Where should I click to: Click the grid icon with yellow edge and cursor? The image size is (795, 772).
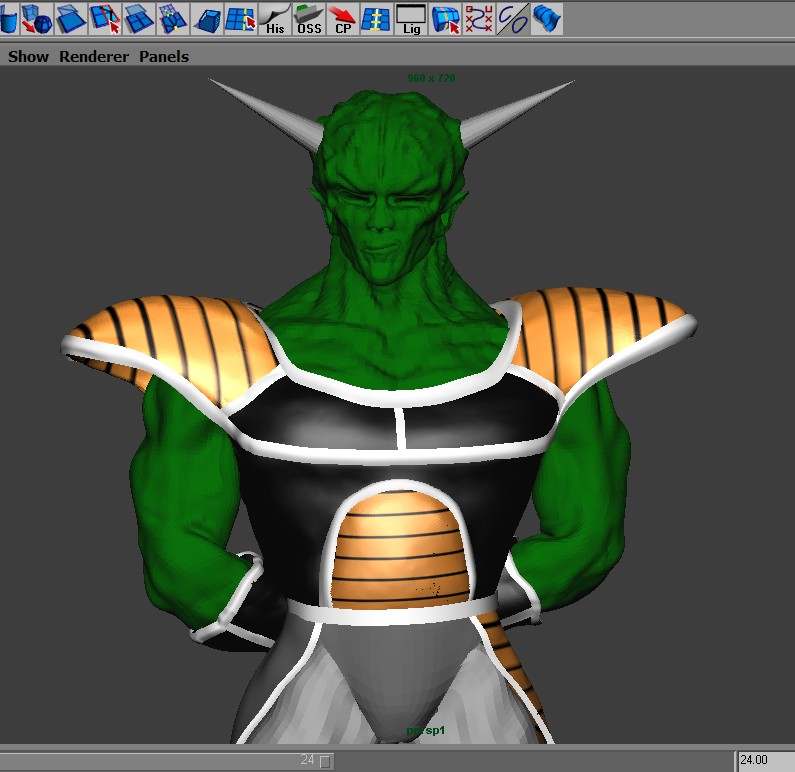click(x=241, y=19)
